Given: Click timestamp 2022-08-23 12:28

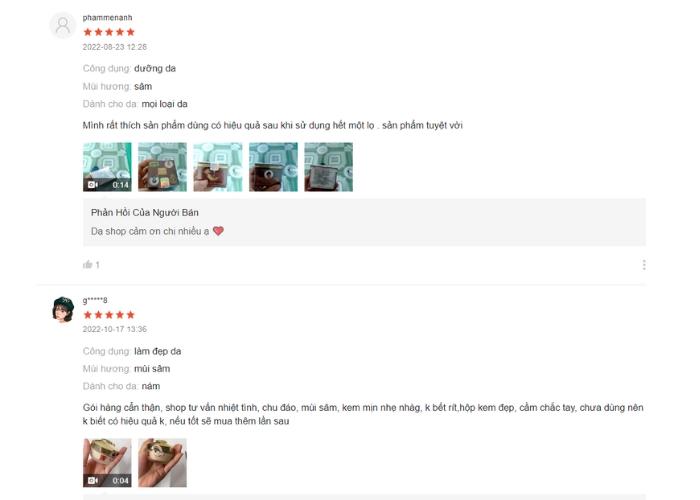Looking at the screenshot, I should 114,47.
